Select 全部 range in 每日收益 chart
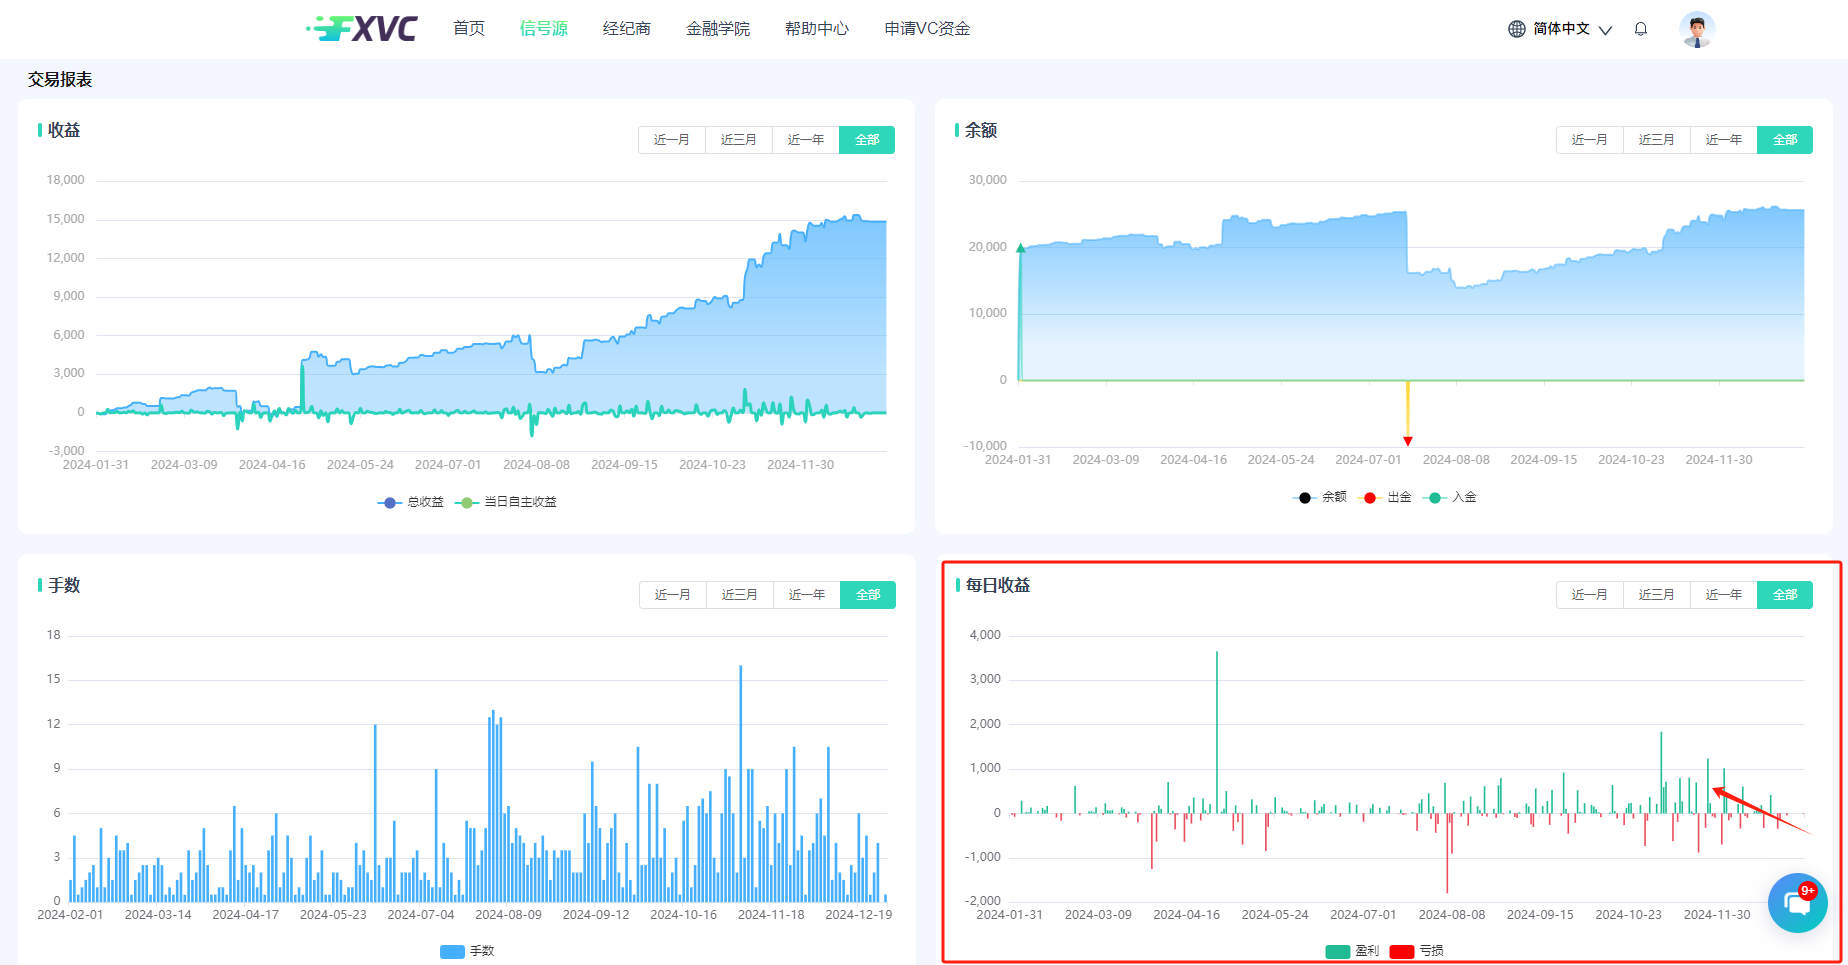The image size is (1848, 965). tap(1784, 595)
